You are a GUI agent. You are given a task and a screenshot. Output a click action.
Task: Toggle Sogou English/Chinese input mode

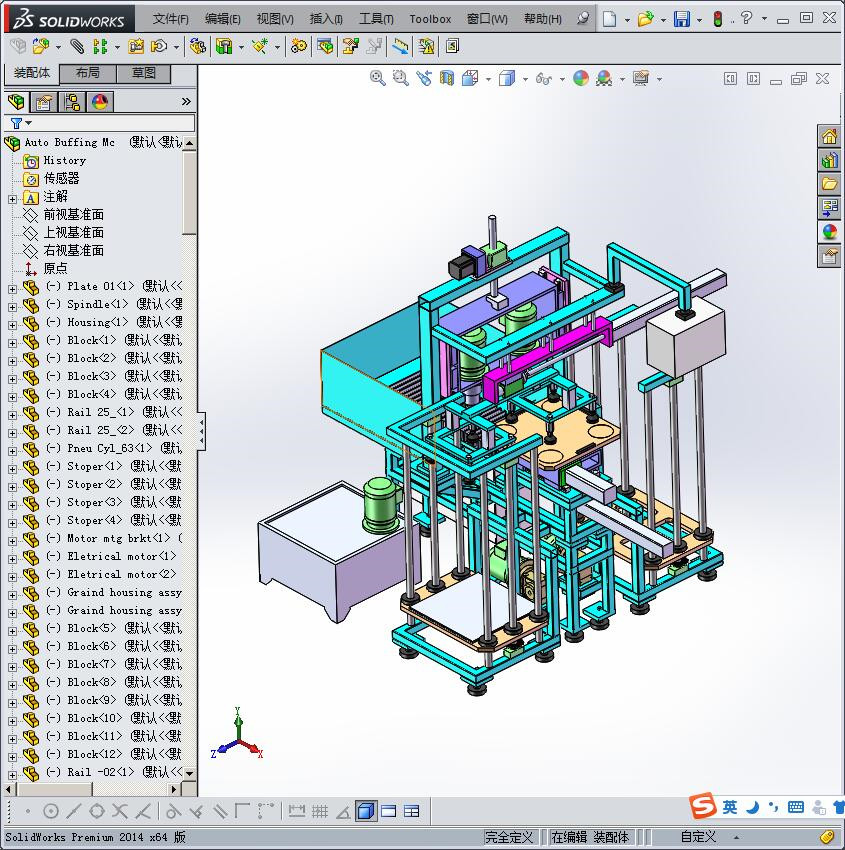730,807
